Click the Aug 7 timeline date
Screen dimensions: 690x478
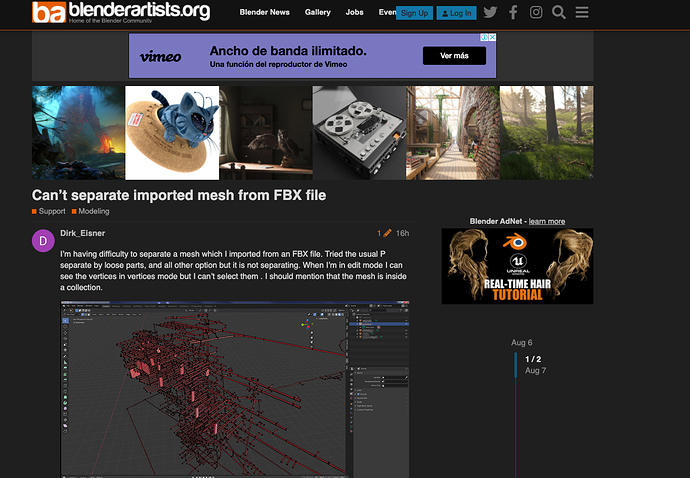coord(536,371)
